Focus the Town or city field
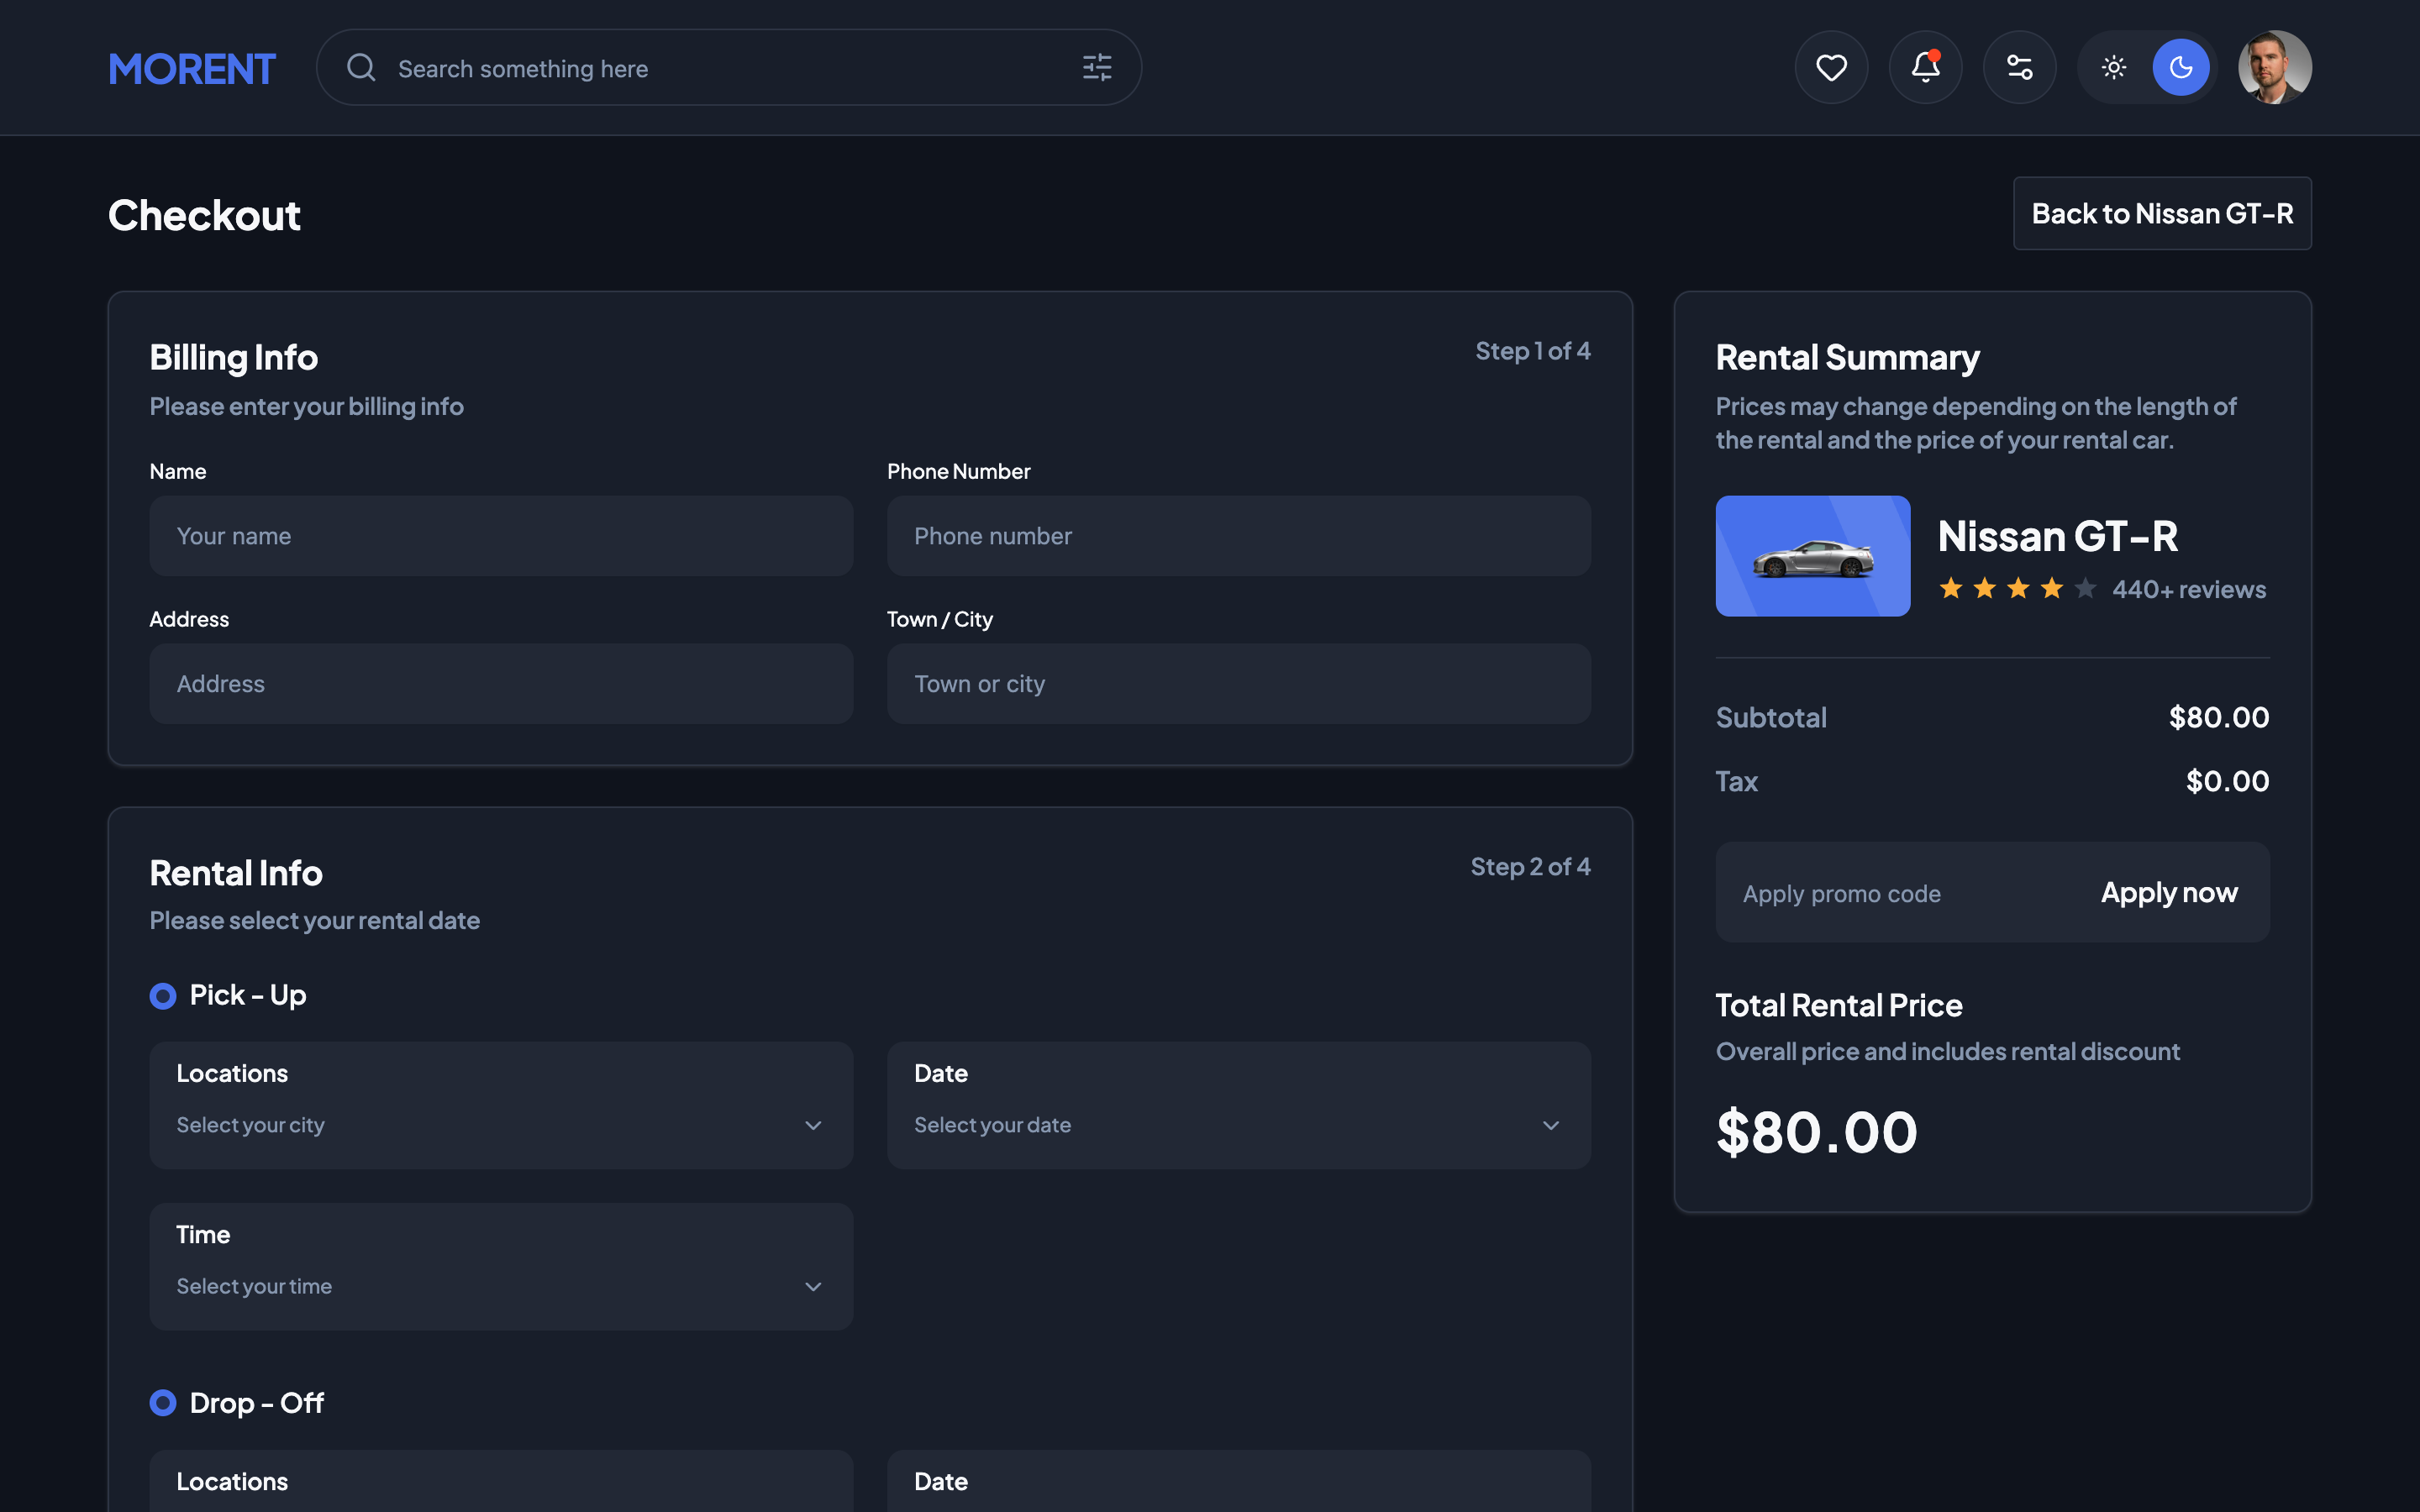 [1238, 684]
